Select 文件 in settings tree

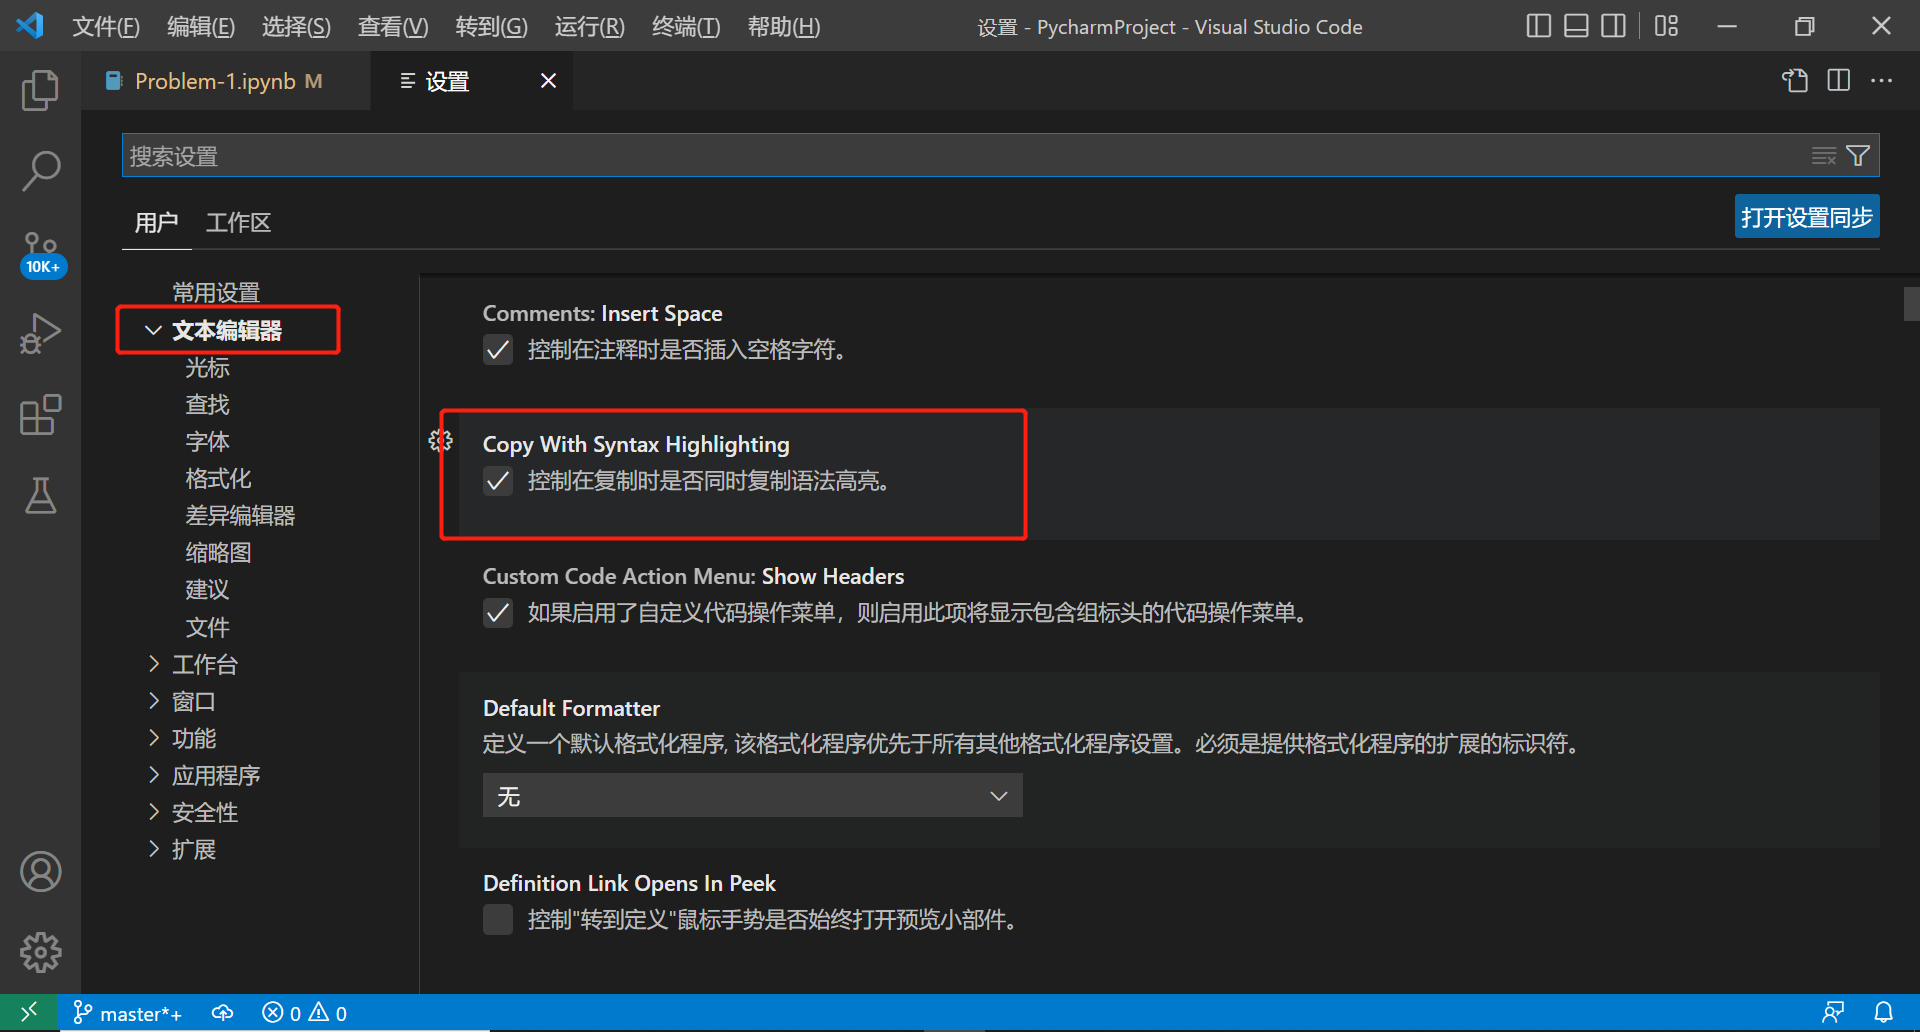207,627
